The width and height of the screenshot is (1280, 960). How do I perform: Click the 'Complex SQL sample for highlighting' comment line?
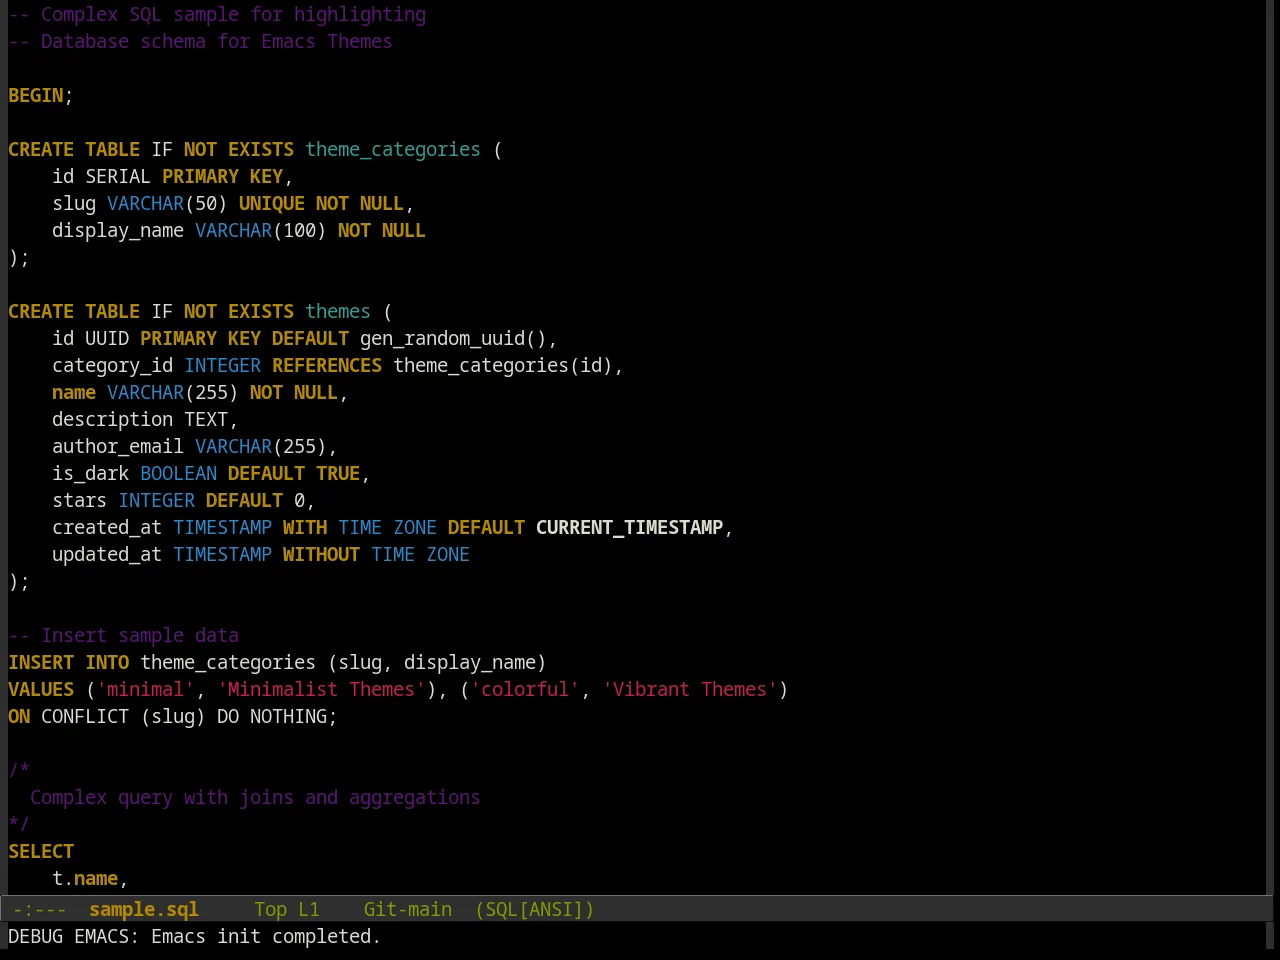pyautogui.click(x=217, y=15)
